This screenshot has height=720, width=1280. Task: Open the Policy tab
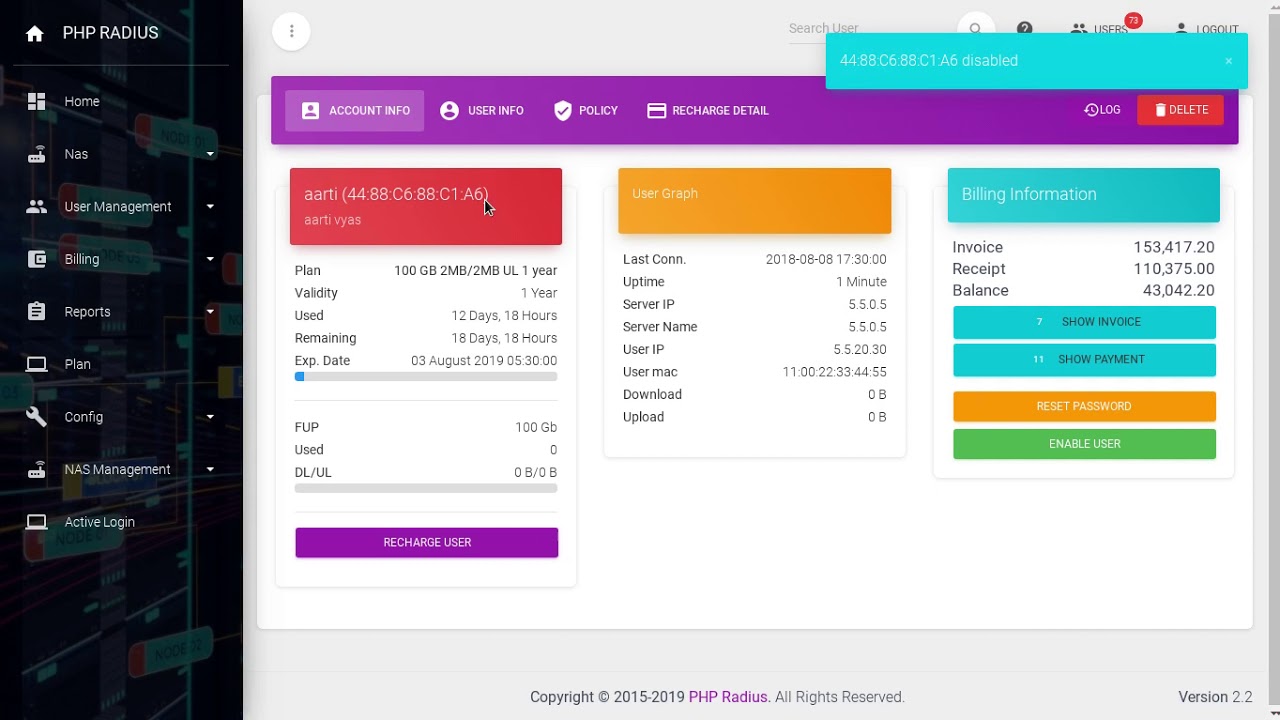click(x=586, y=111)
